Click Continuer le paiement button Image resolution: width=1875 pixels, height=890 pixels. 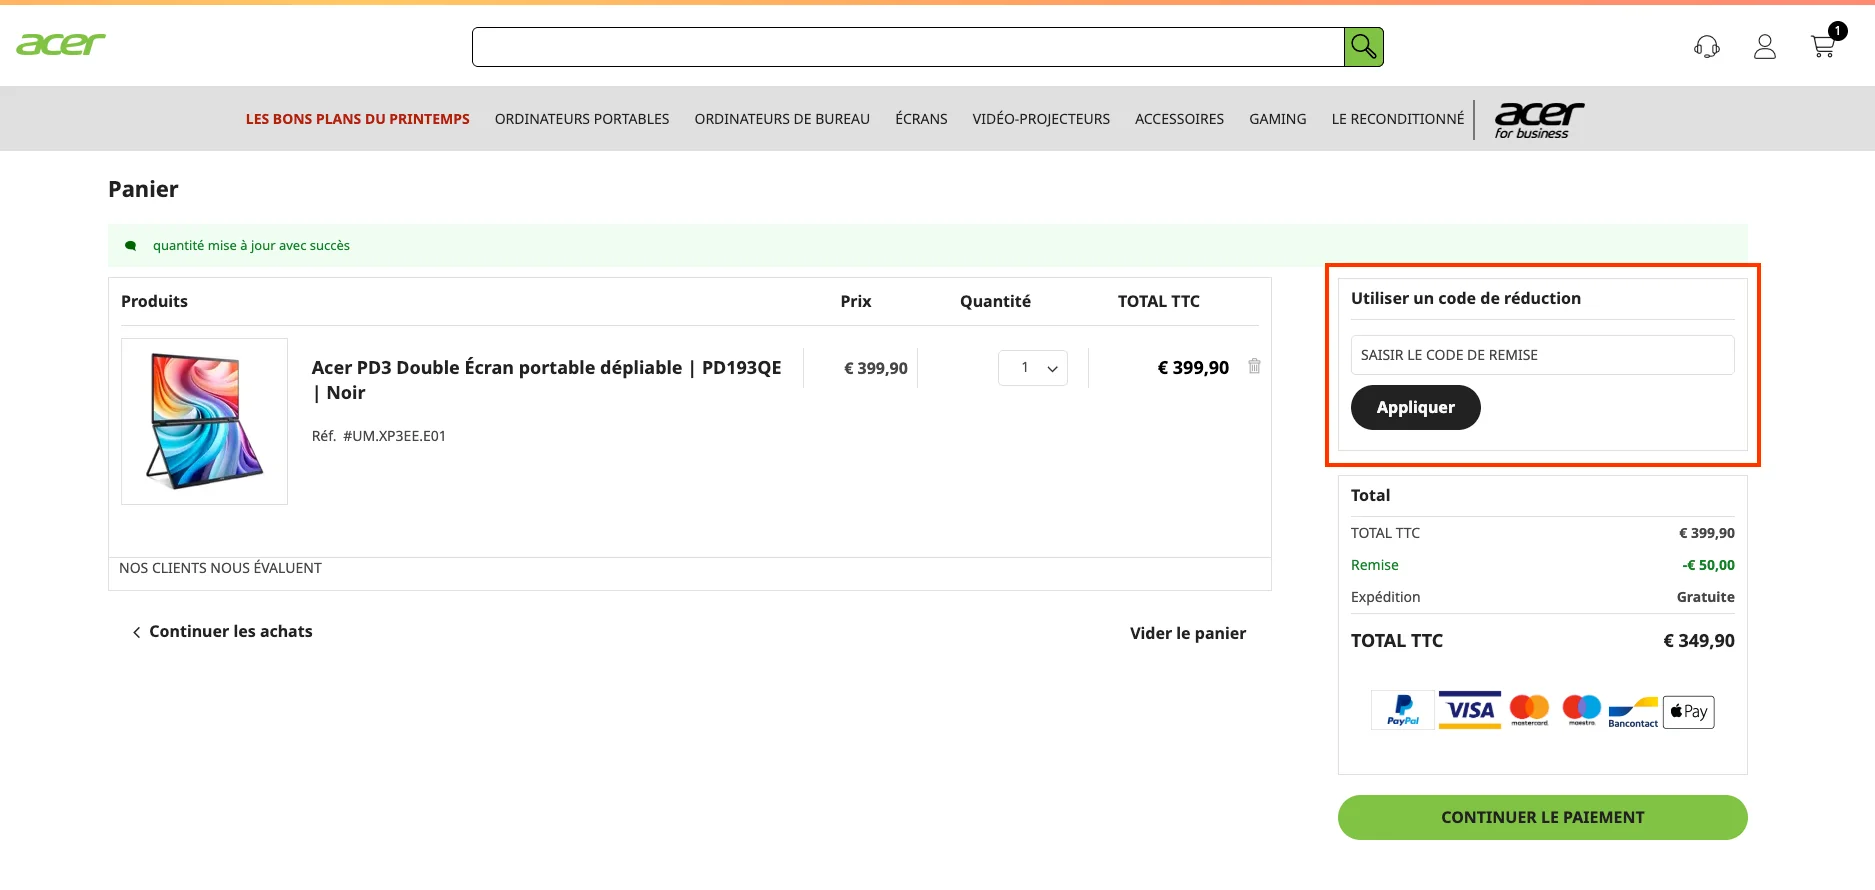tap(1542, 817)
